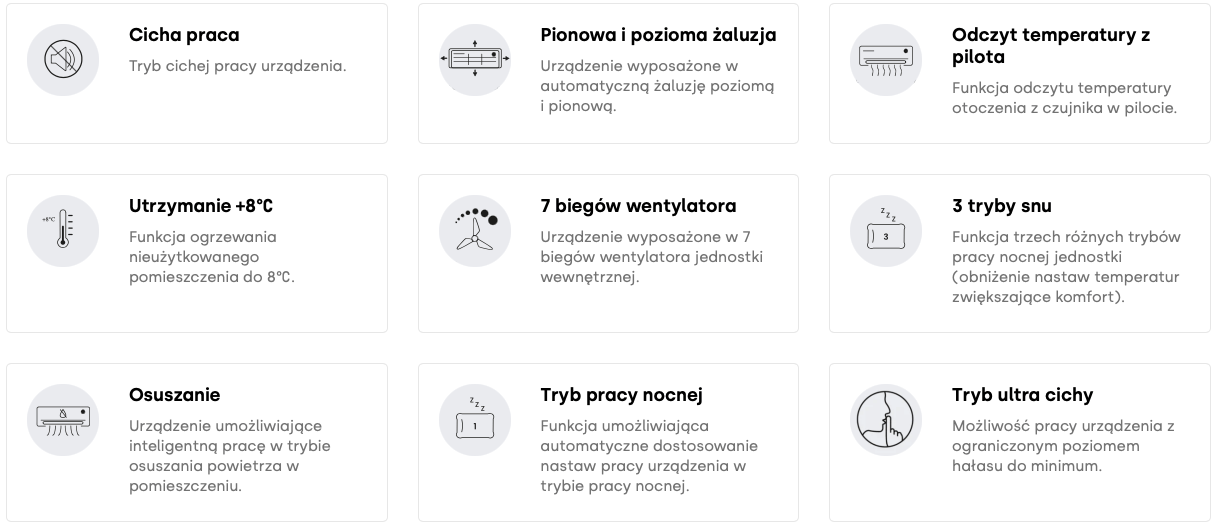
Task: Click the muted speaker icon for Cicha praca
Action: click(x=63, y=60)
